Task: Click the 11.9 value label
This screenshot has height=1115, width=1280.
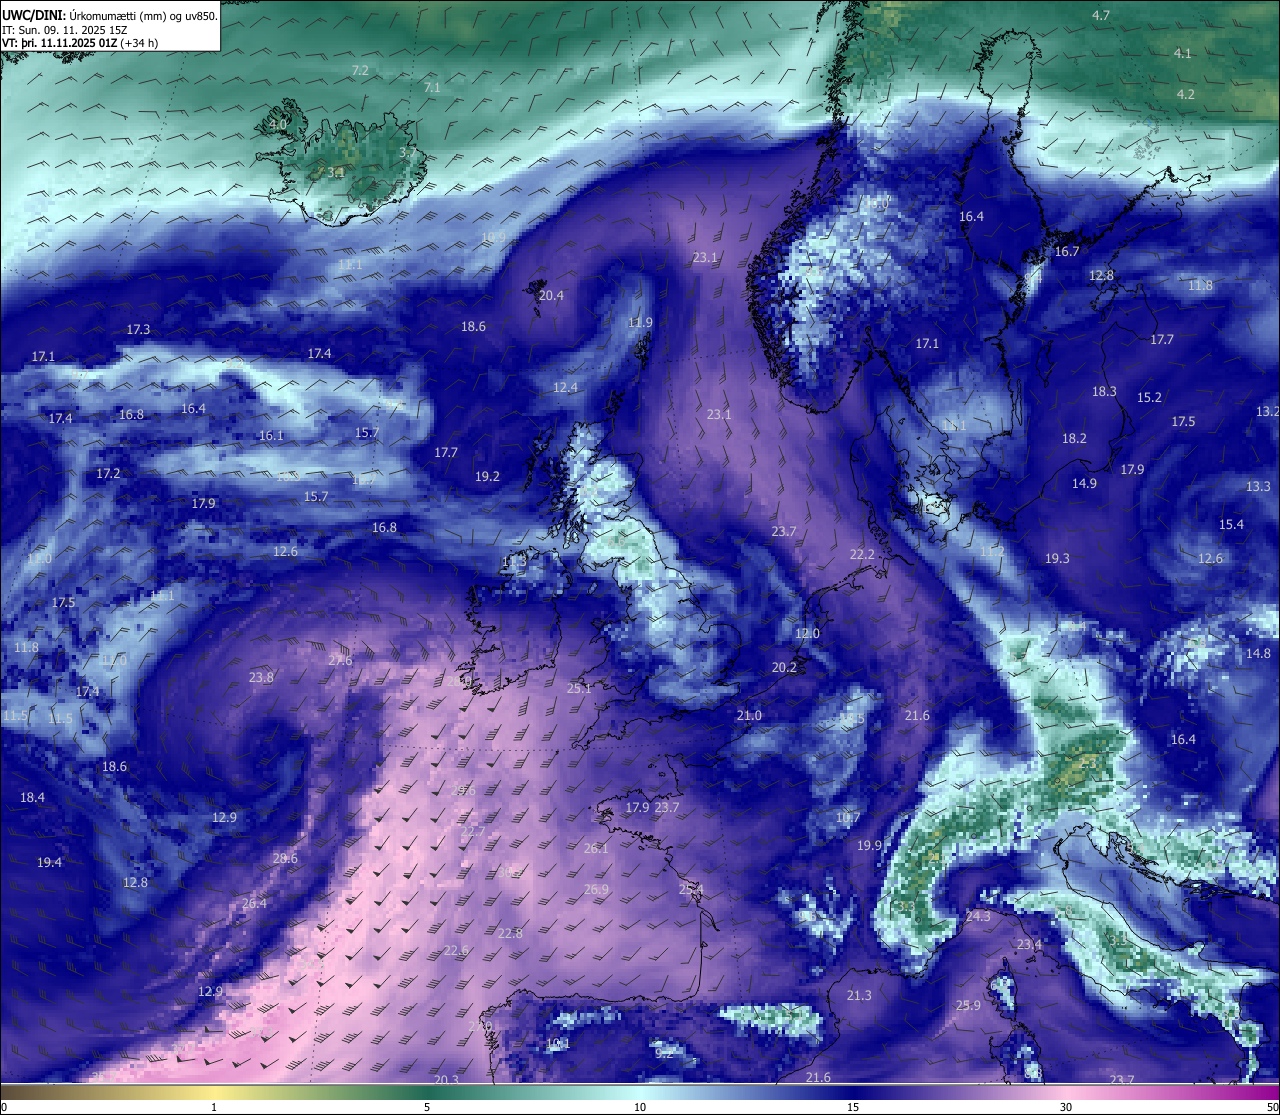Action: pos(640,322)
